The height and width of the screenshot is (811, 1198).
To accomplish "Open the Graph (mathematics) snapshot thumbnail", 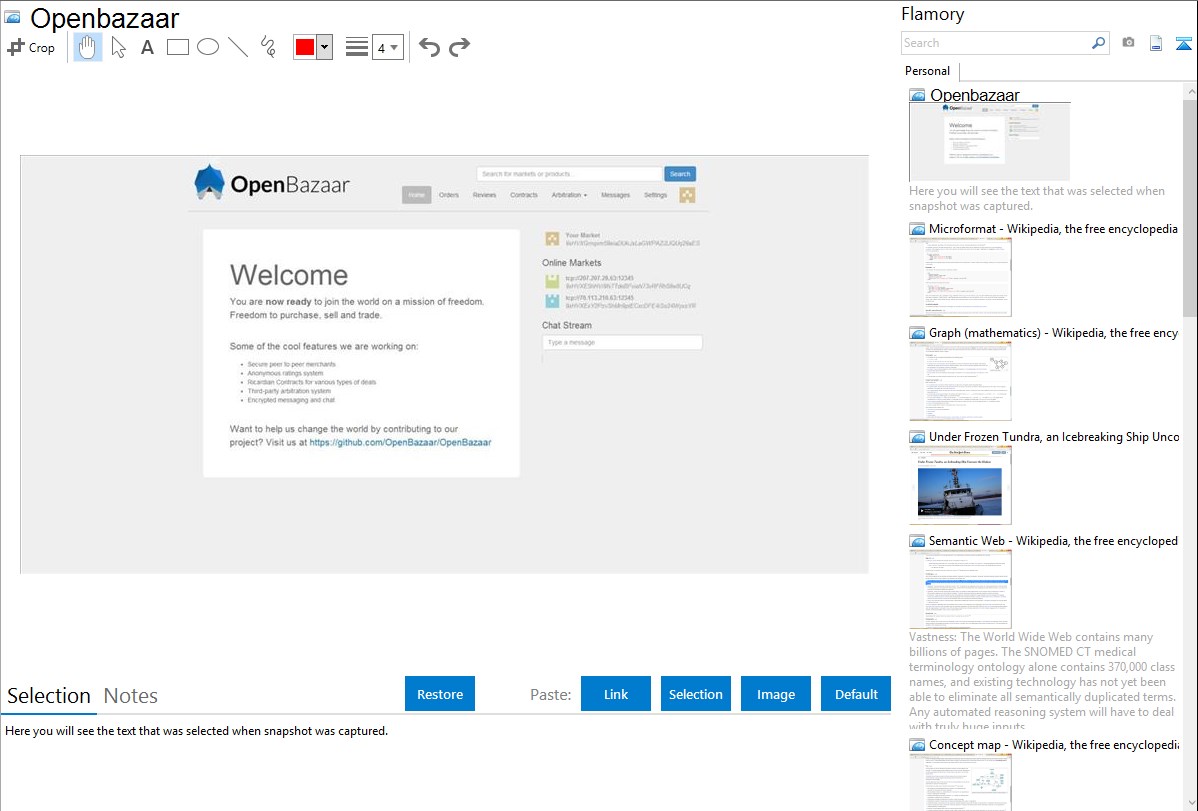I will (x=960, y=381).
